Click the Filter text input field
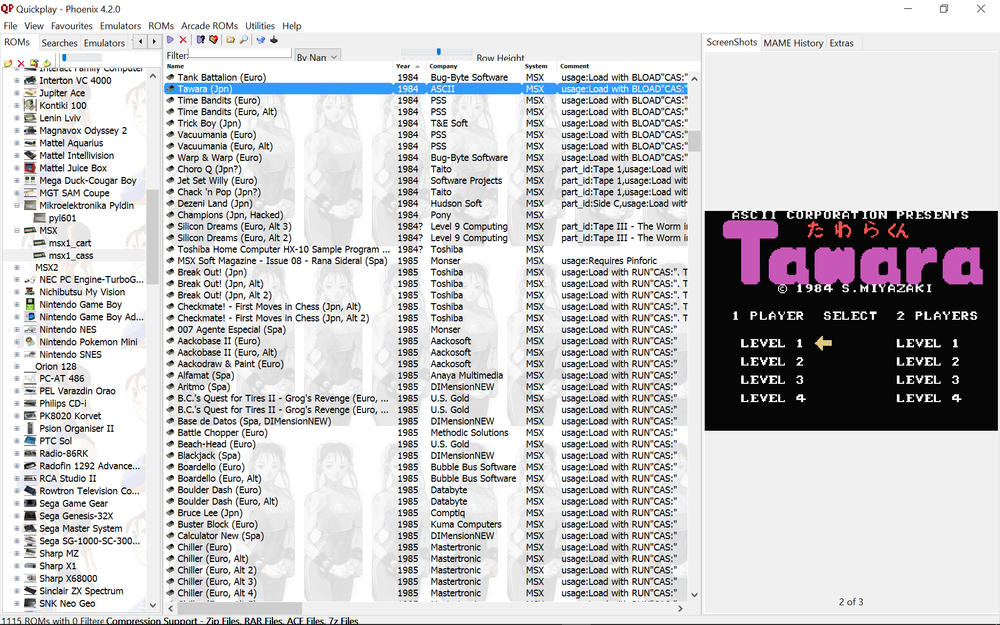The height and width of the screenshot is (625, 1000). (x=240, y=54)
